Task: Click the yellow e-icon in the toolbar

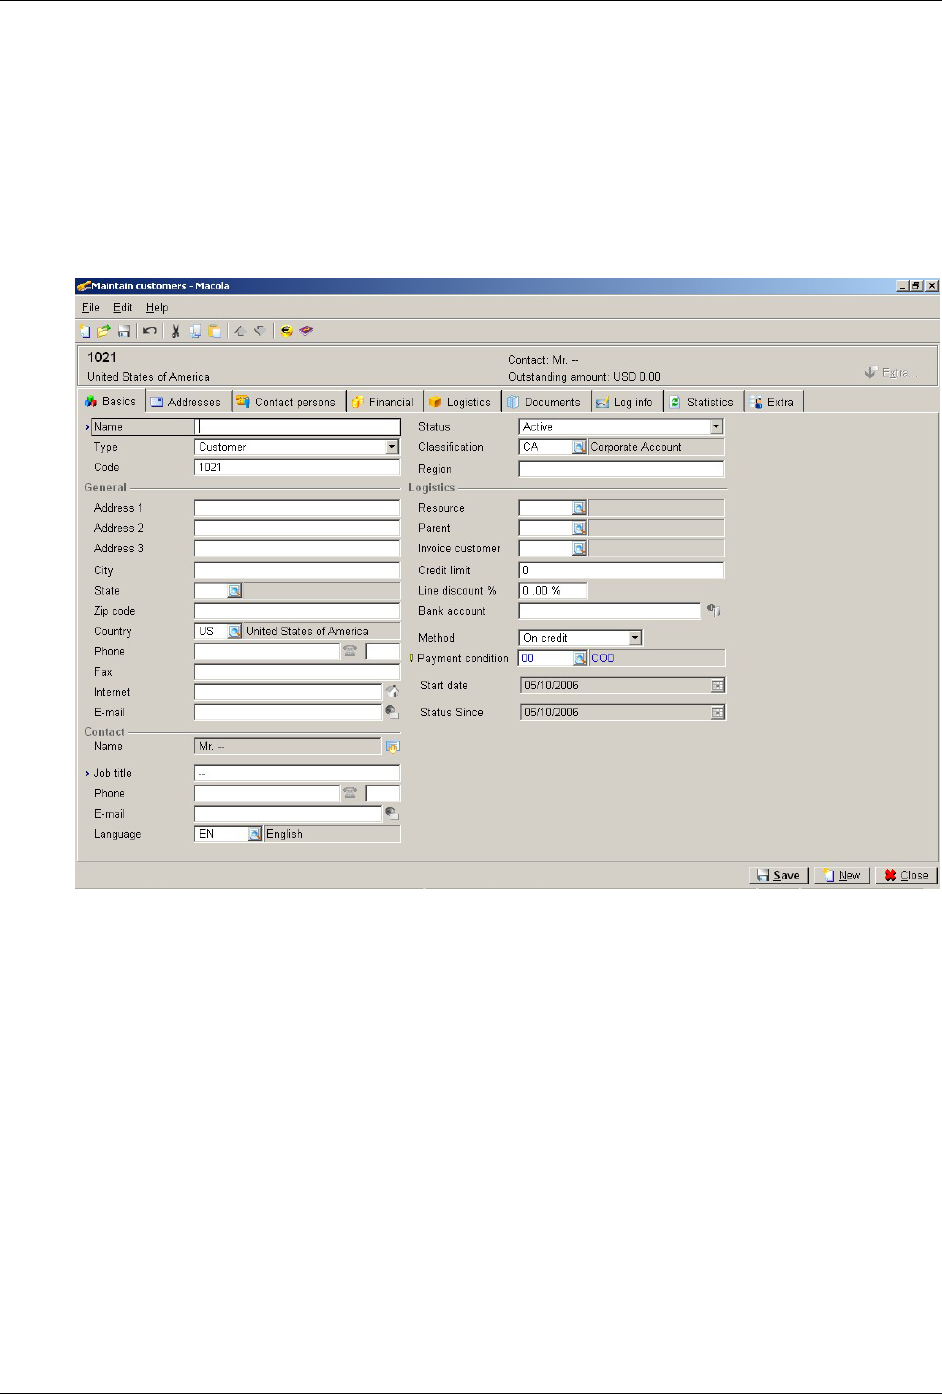Action: click(286, 331)
